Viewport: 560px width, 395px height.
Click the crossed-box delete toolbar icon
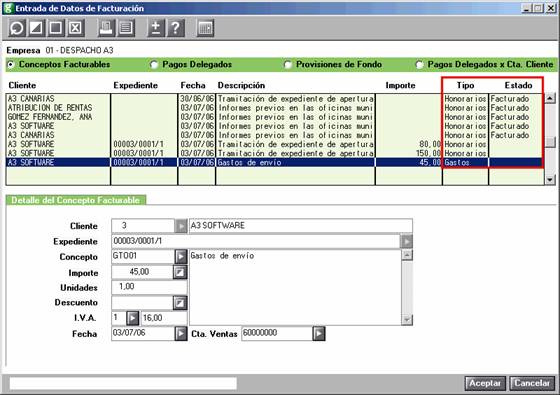coord(75,28)
